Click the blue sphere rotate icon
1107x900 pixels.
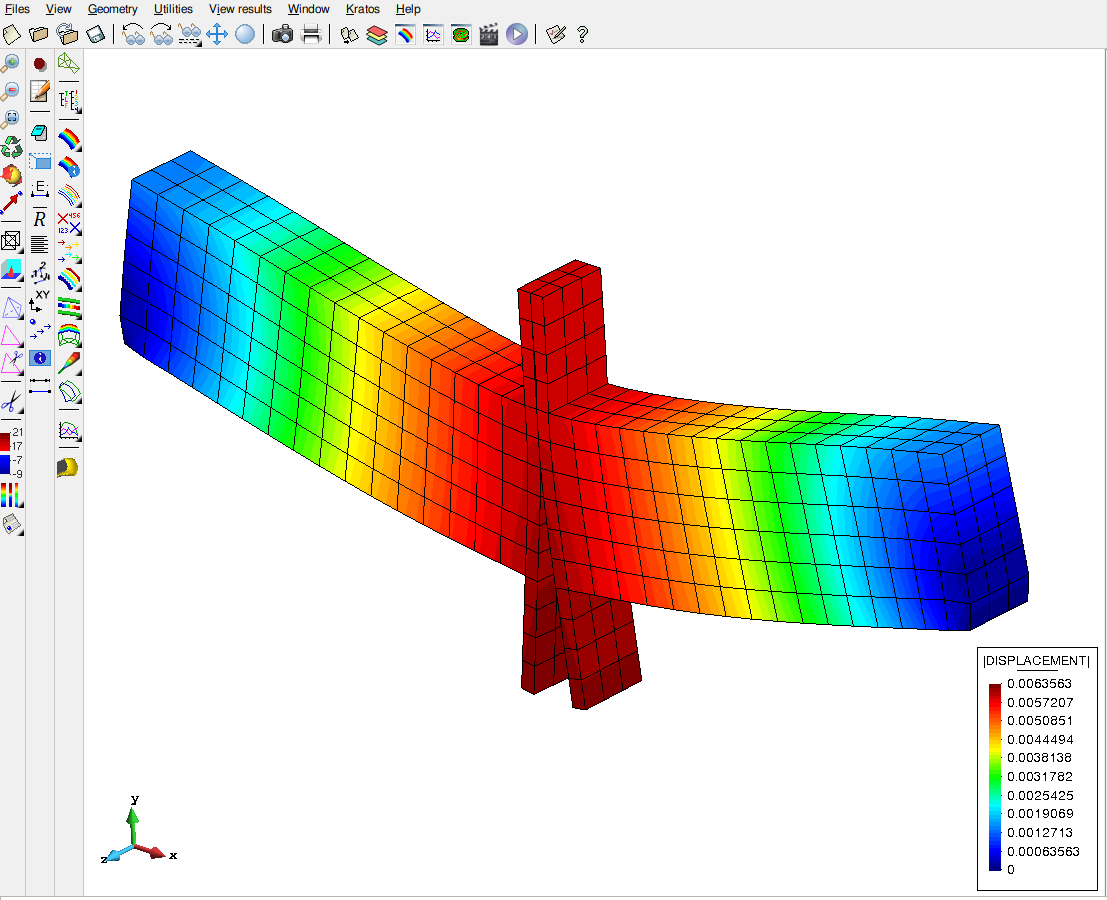coord(245,34)
